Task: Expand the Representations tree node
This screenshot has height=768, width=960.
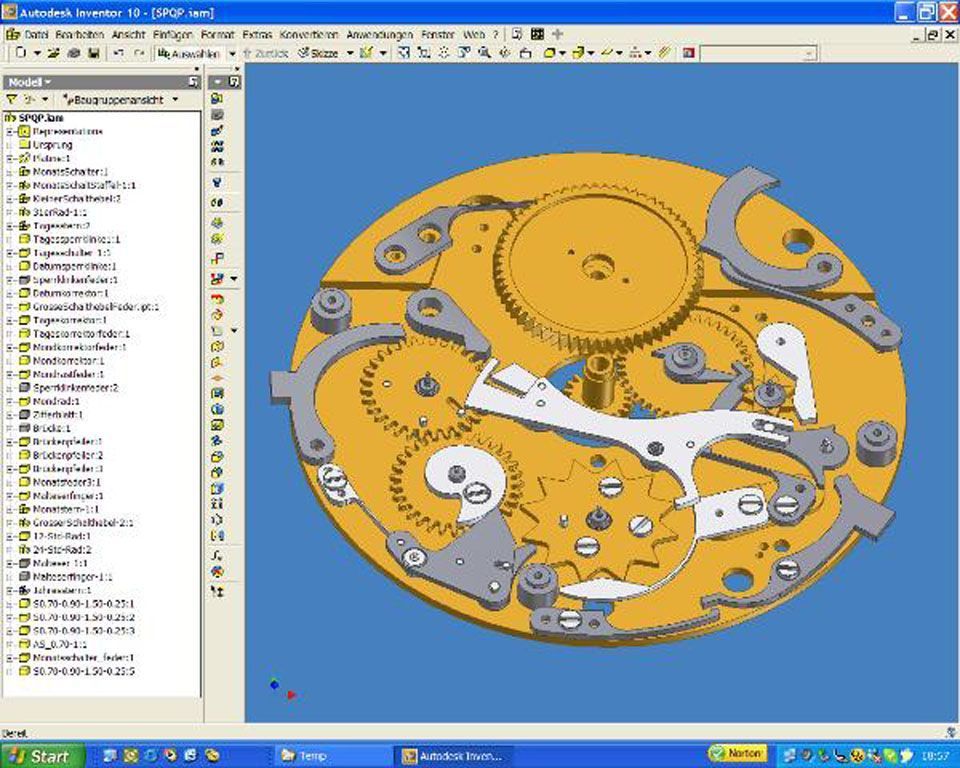Action: click(x=10, y=131)
